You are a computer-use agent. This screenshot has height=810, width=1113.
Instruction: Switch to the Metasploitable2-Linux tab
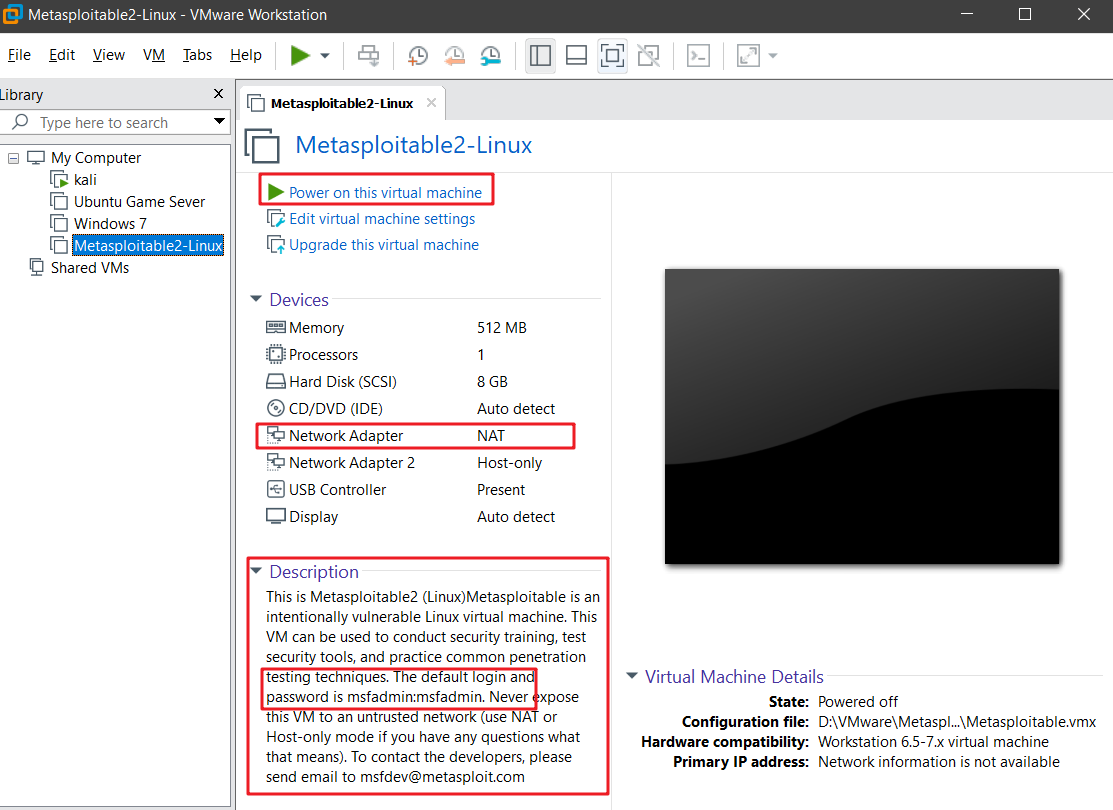pyautogui.click(x=341, y=104)
